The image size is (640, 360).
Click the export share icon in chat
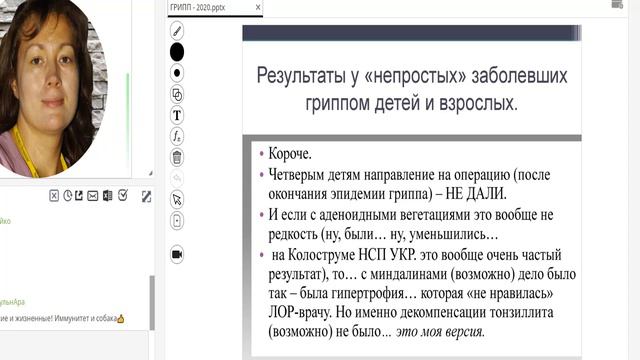coord(79,196)
